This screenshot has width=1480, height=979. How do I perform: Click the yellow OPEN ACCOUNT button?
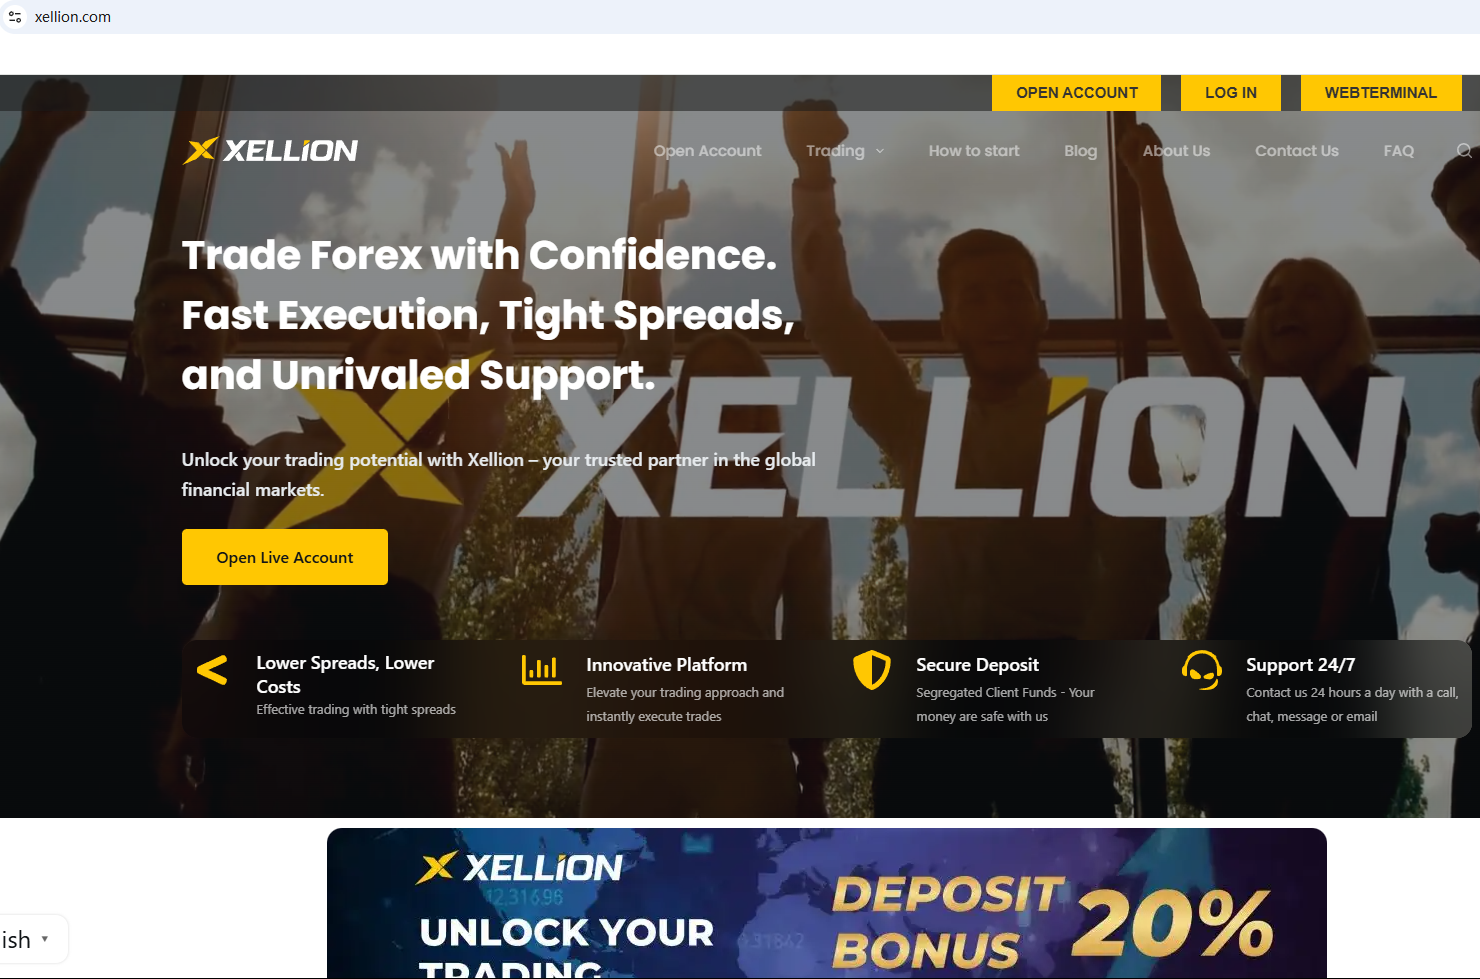[x=1076, y=93]
